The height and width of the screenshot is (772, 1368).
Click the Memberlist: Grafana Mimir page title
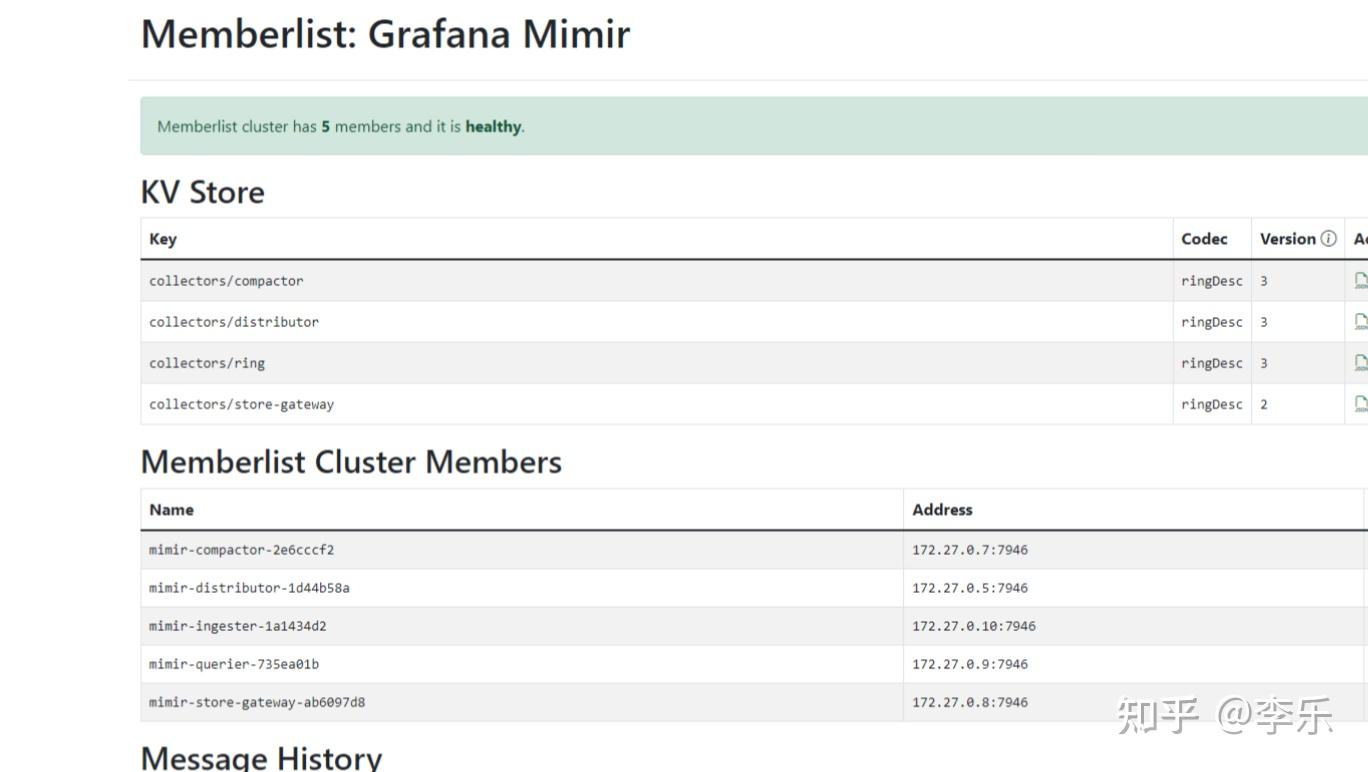point(384,34)
